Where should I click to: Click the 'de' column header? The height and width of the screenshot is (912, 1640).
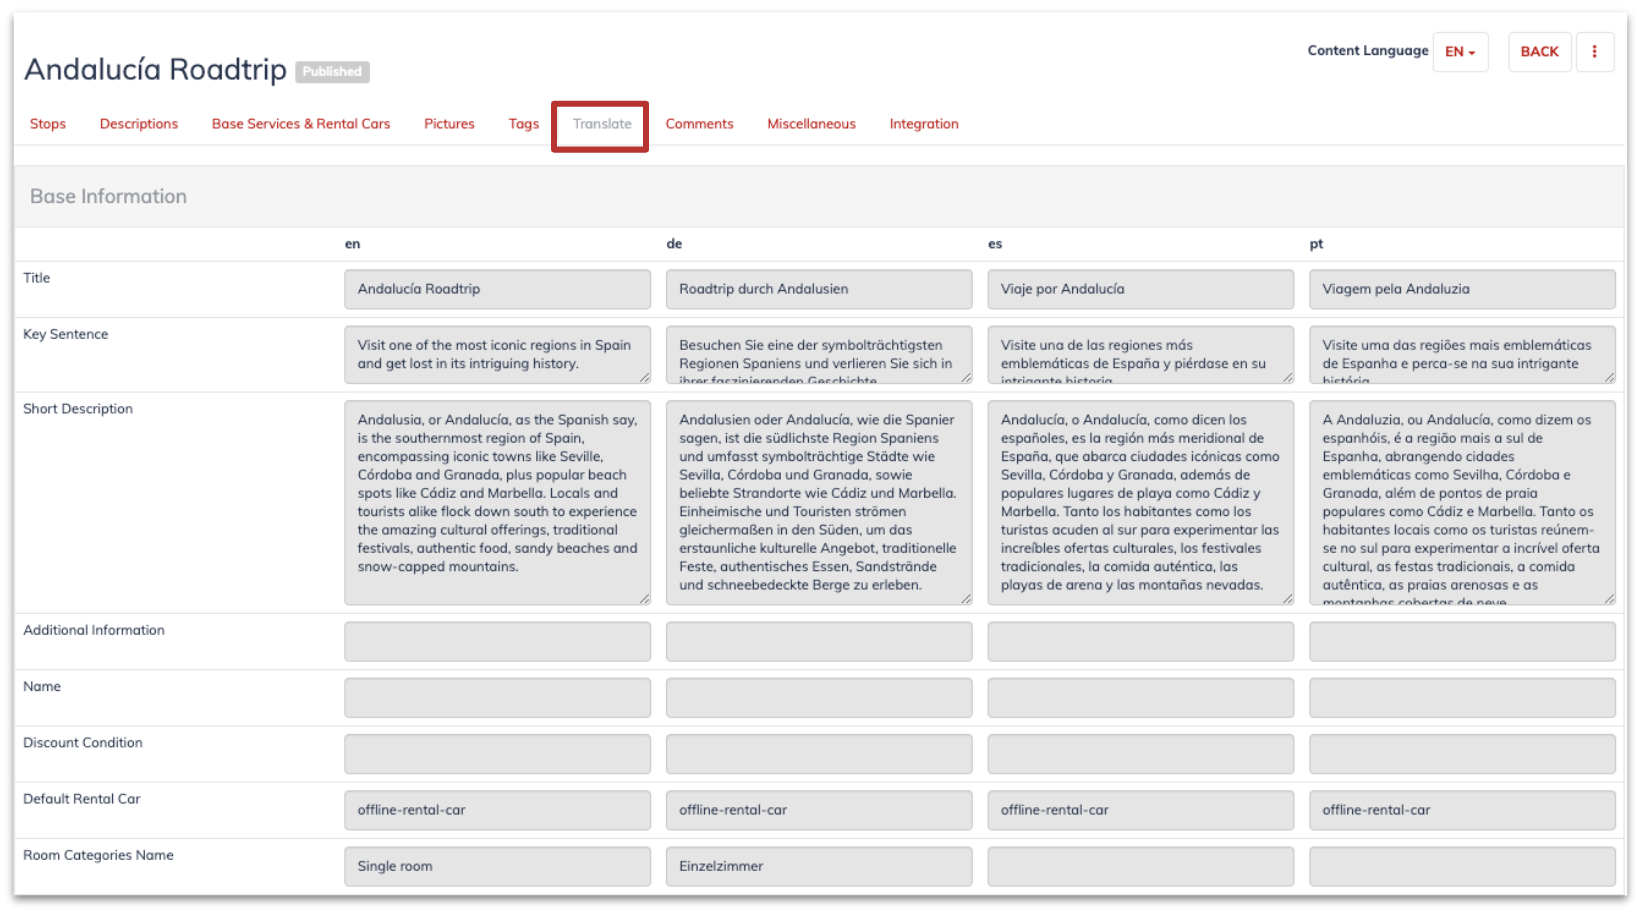(x=674, y=244)
